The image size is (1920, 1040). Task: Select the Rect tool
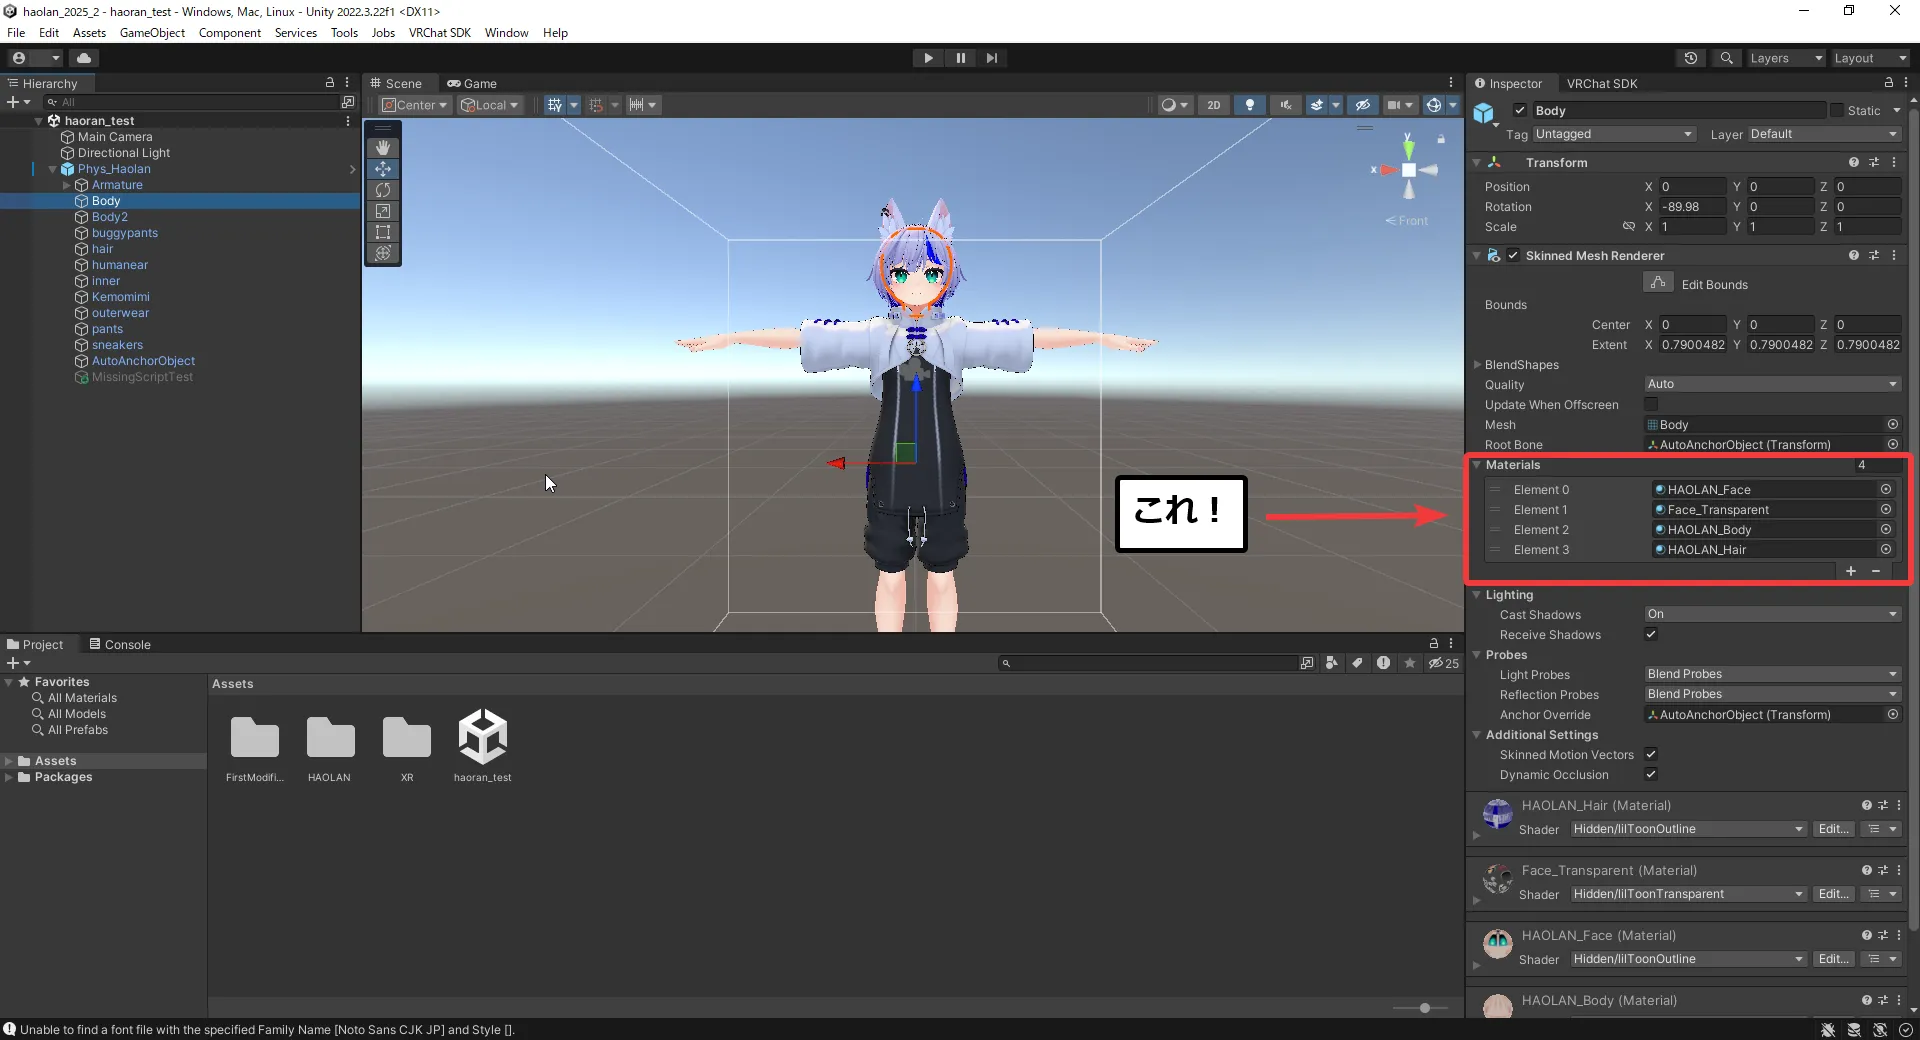click(383, 232)
